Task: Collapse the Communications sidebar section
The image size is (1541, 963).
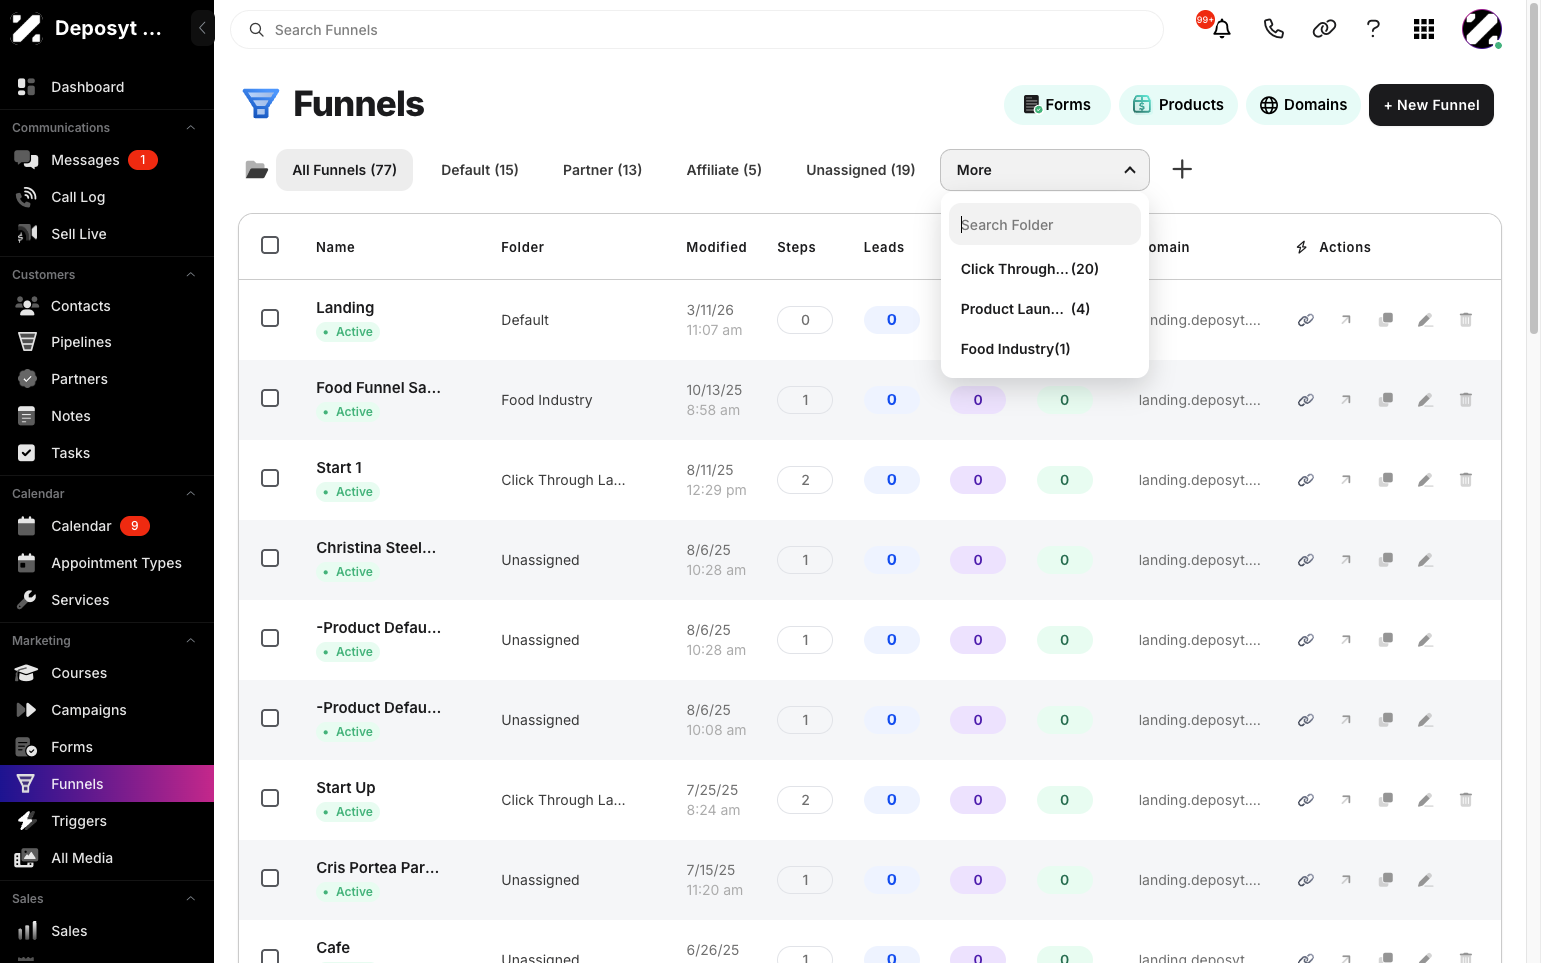Action: (x=190, y=127)
